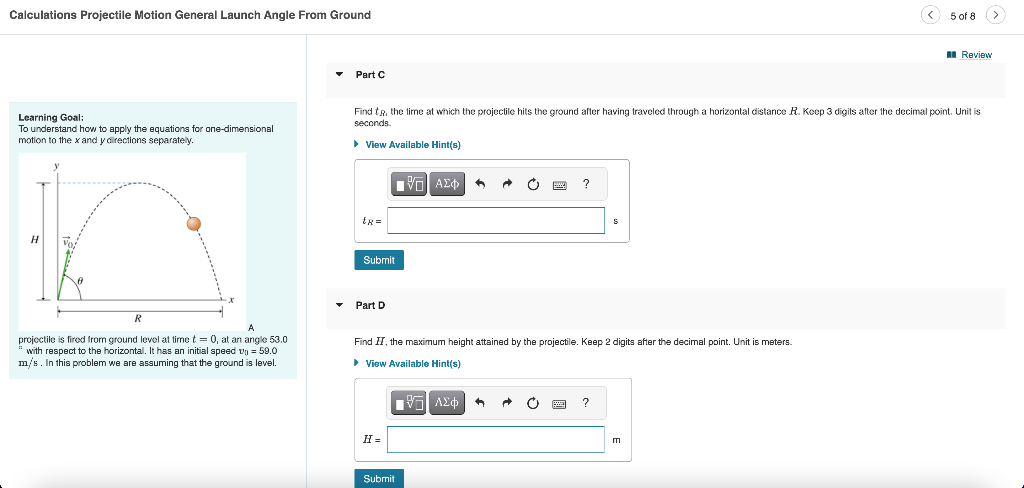The image size is (1024, 488).
Task: Expand View Available Hint(s) for Part C
Action: [x=413, y=144]
